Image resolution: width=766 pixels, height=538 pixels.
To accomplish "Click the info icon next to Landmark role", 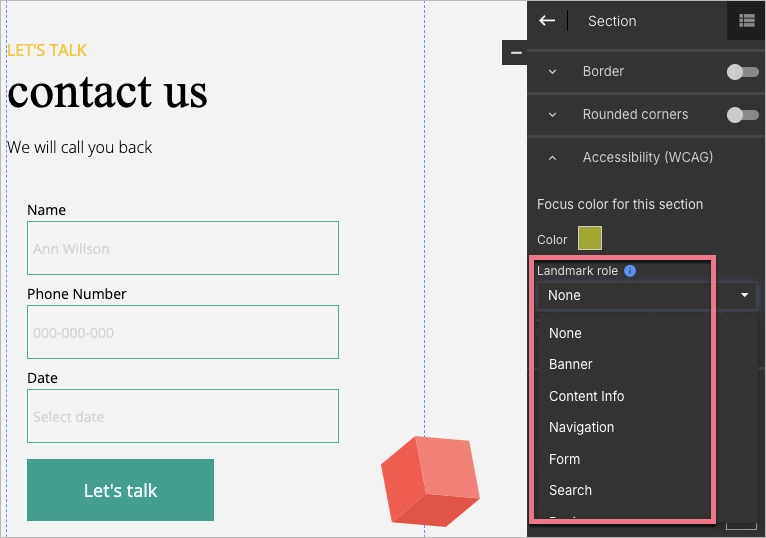I will tap(630, 271).
